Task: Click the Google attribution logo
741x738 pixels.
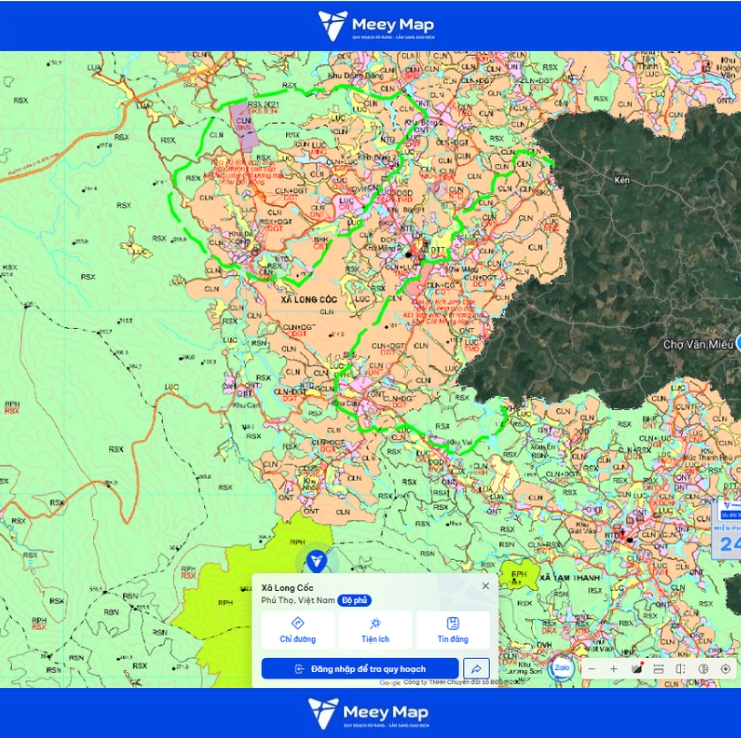Action: [390, 683]
